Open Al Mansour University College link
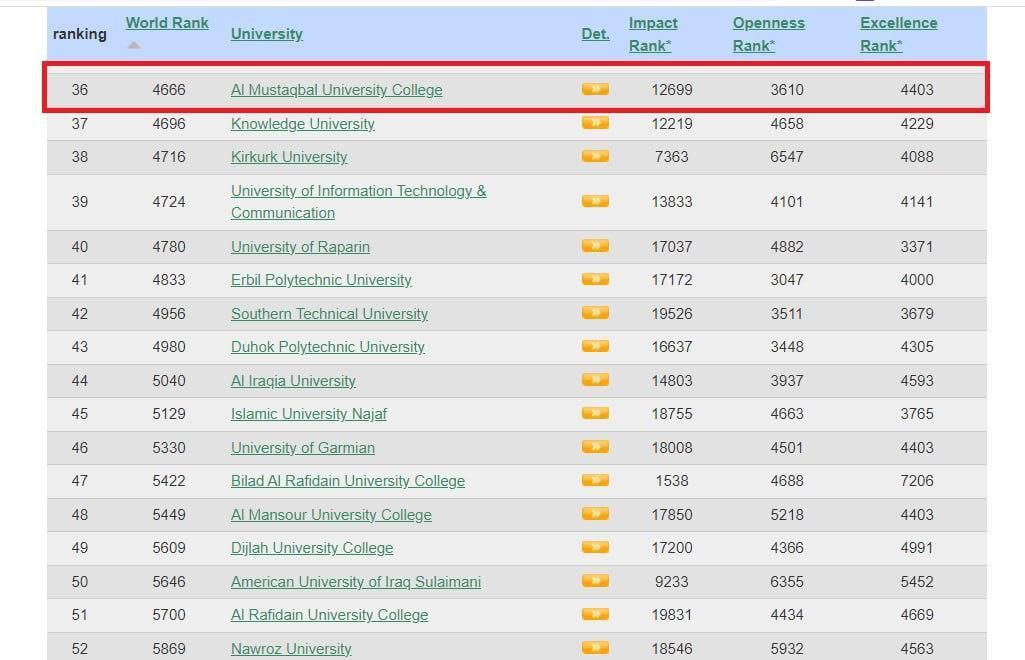Viewport: 1025px width, 660px height. 331,516
